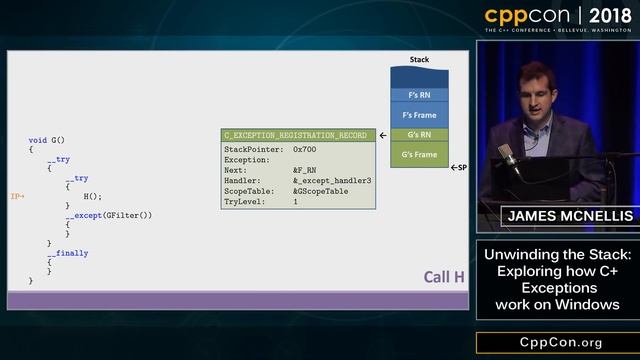Click the StackPointer value 0x700
This screenshot has width=640, height=360.
pyautogui.click(x=304, y=149)
